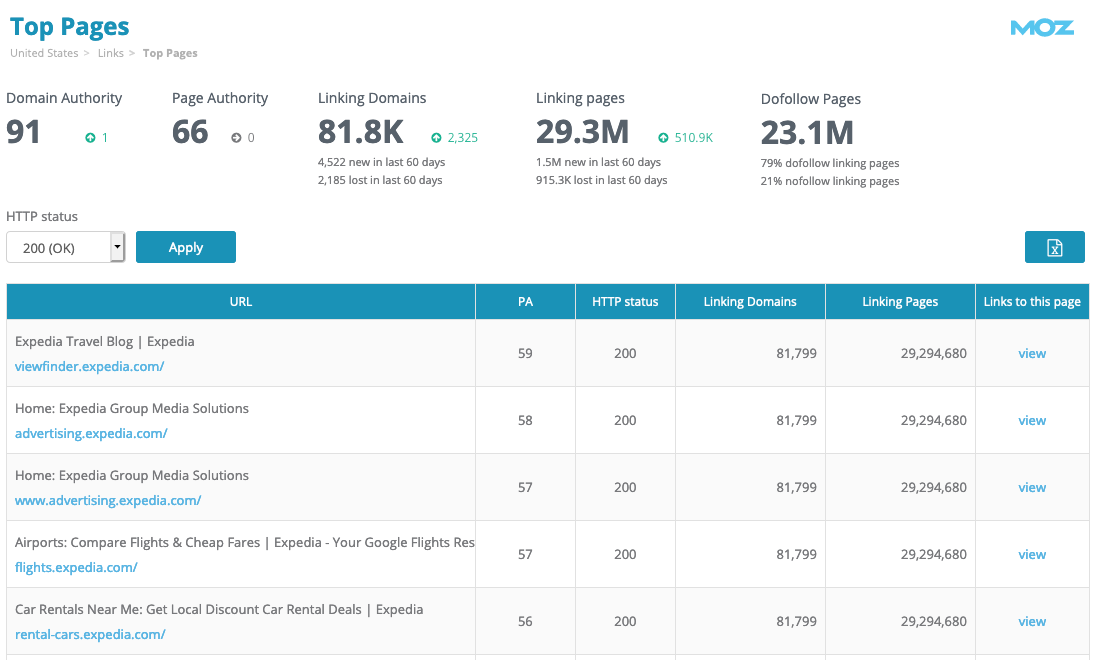Navigate to Links in the breadcrumb
This screenshot has height=660, width=1095.
pos(110,52)
